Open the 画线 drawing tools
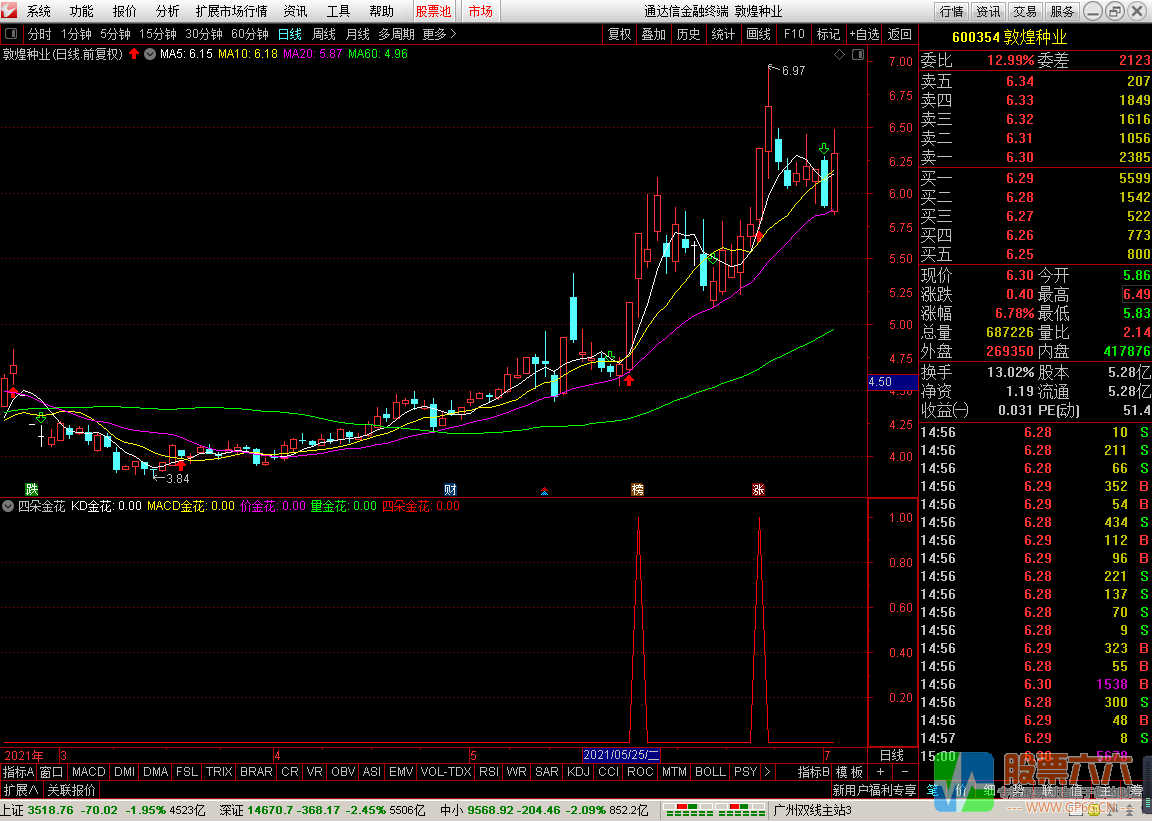Screen dimensions: 1152x822 point(758,34)
